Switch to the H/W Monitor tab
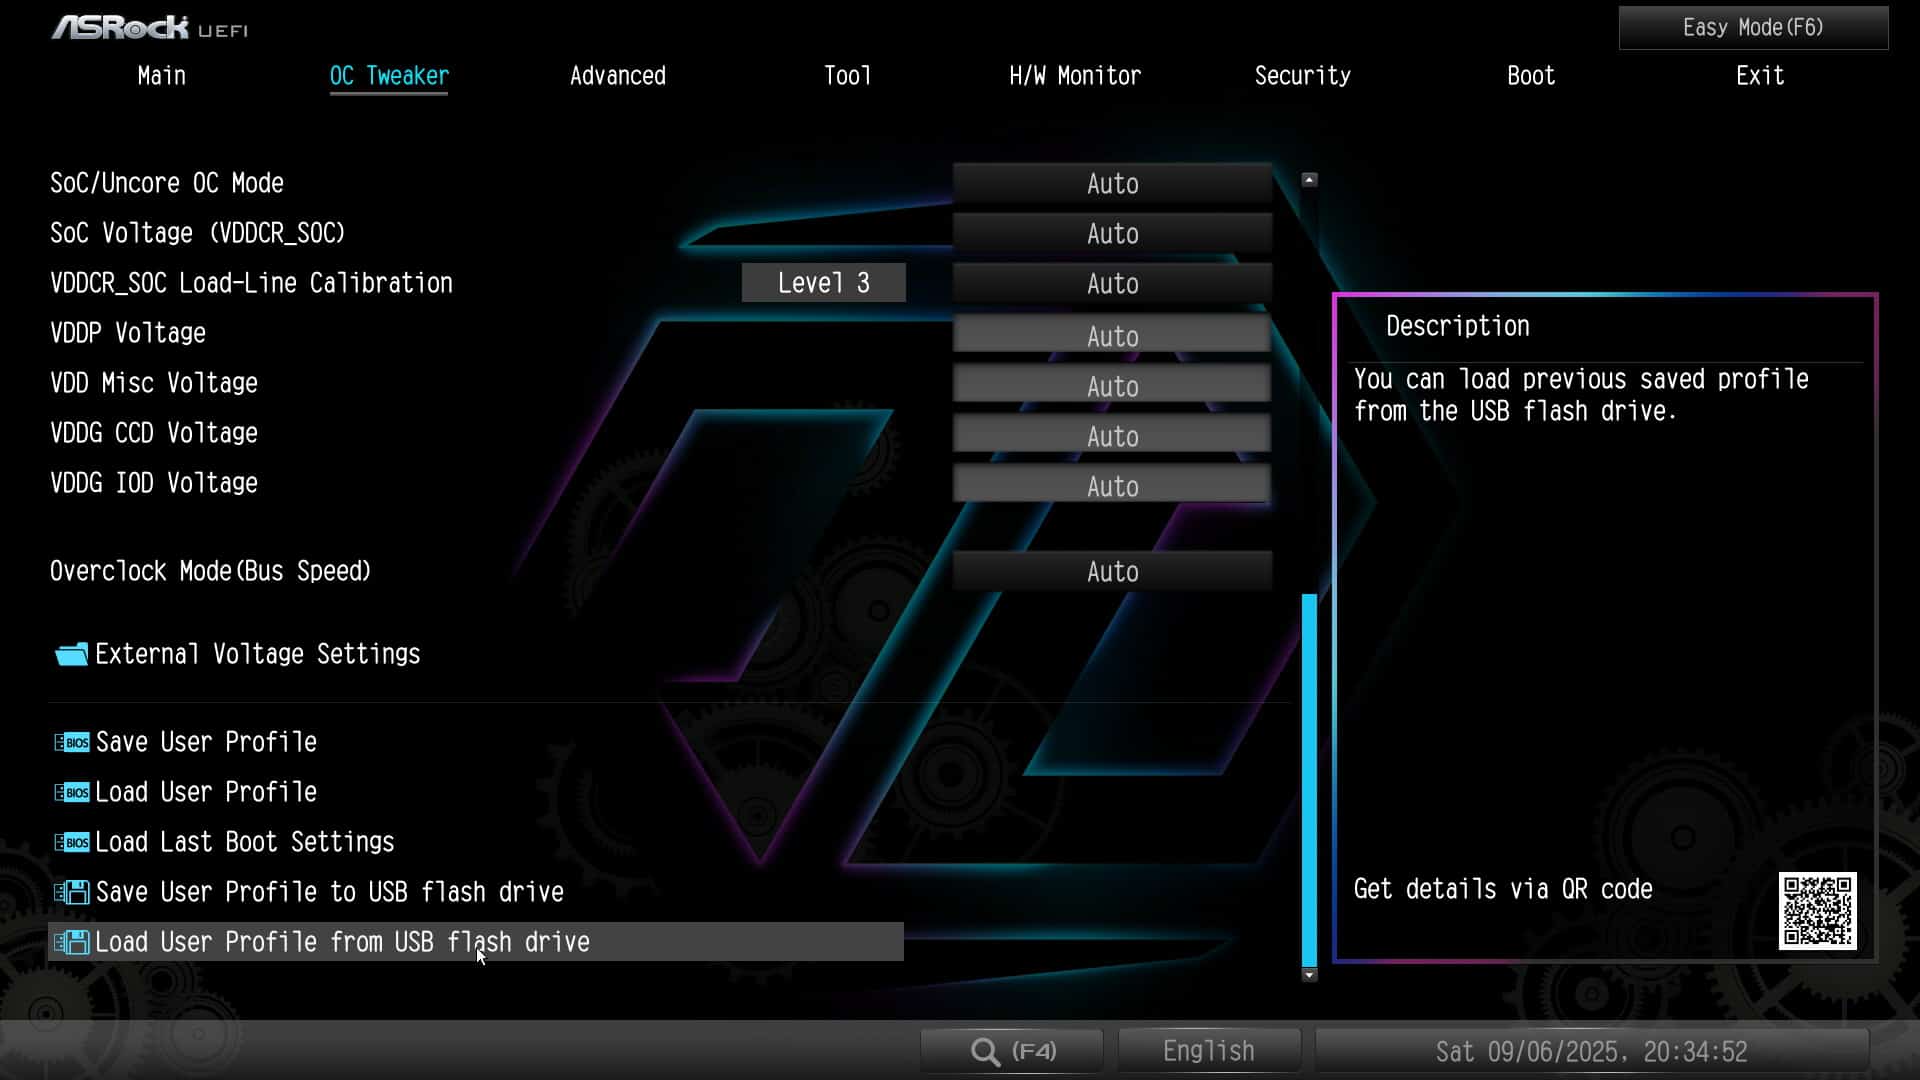This screenshot has height=1080, width=1920. 1074,76
